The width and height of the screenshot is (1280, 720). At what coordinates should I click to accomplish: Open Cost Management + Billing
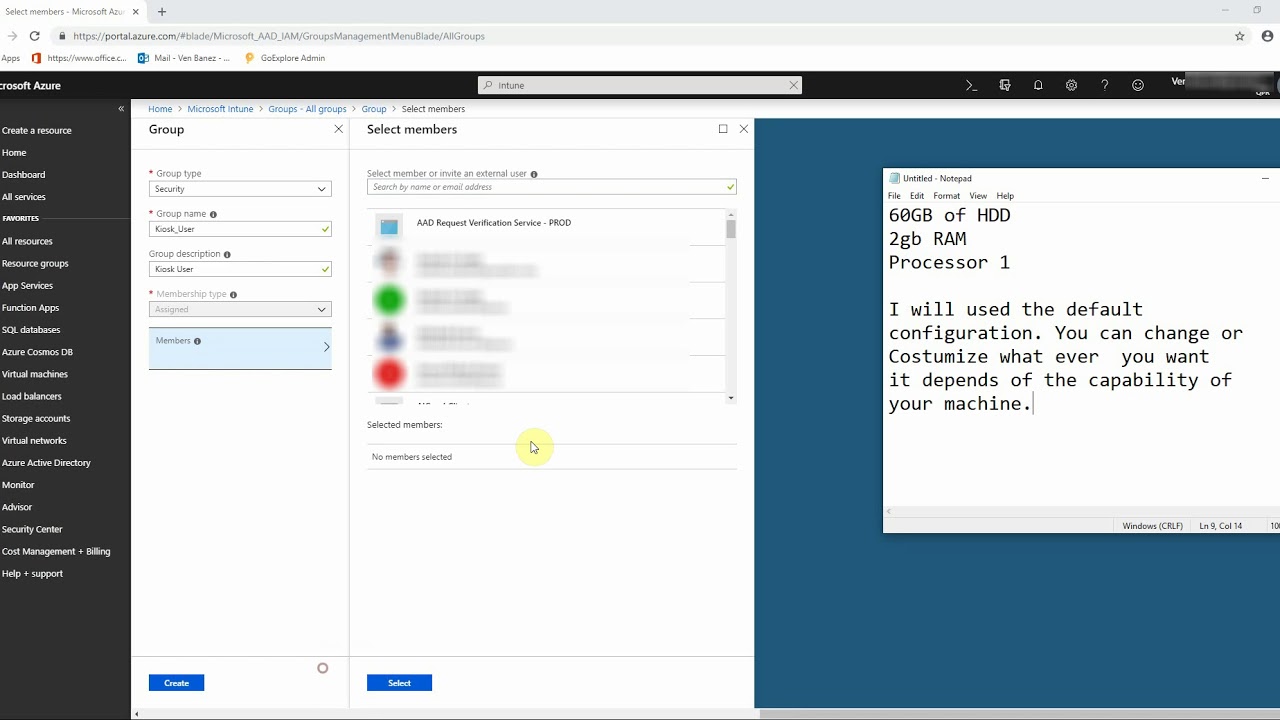(56, 552)
